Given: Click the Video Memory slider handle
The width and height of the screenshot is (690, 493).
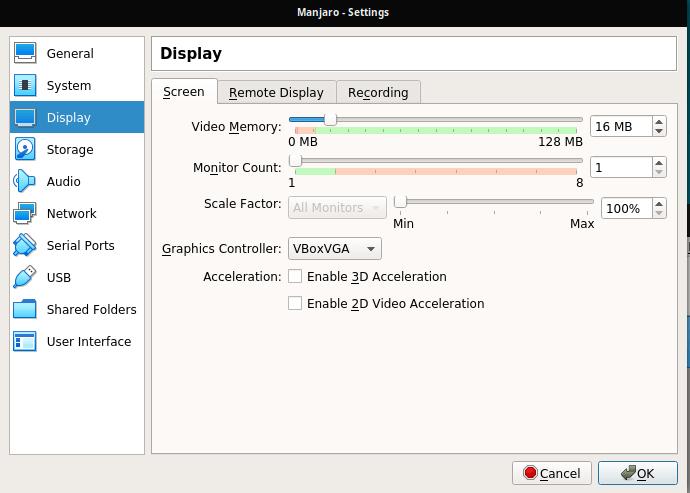Looking at the screenshot, I should 330,119.
